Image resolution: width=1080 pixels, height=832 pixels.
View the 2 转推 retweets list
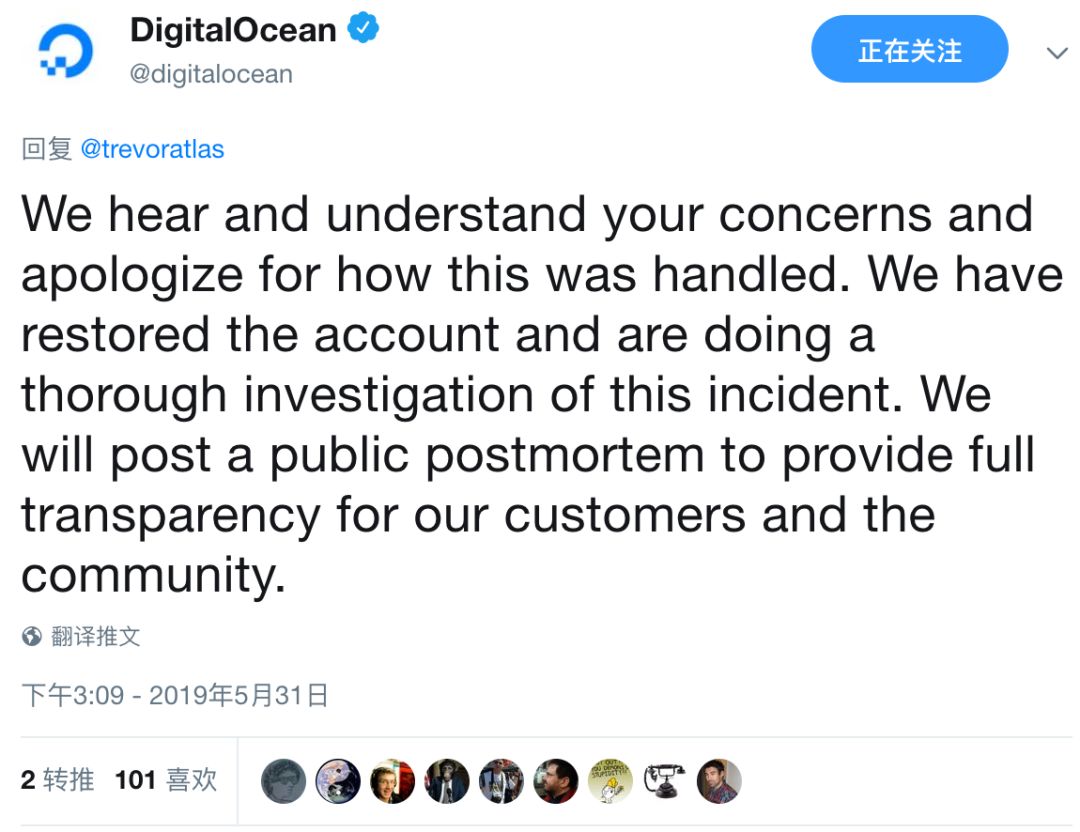point(57,780)
